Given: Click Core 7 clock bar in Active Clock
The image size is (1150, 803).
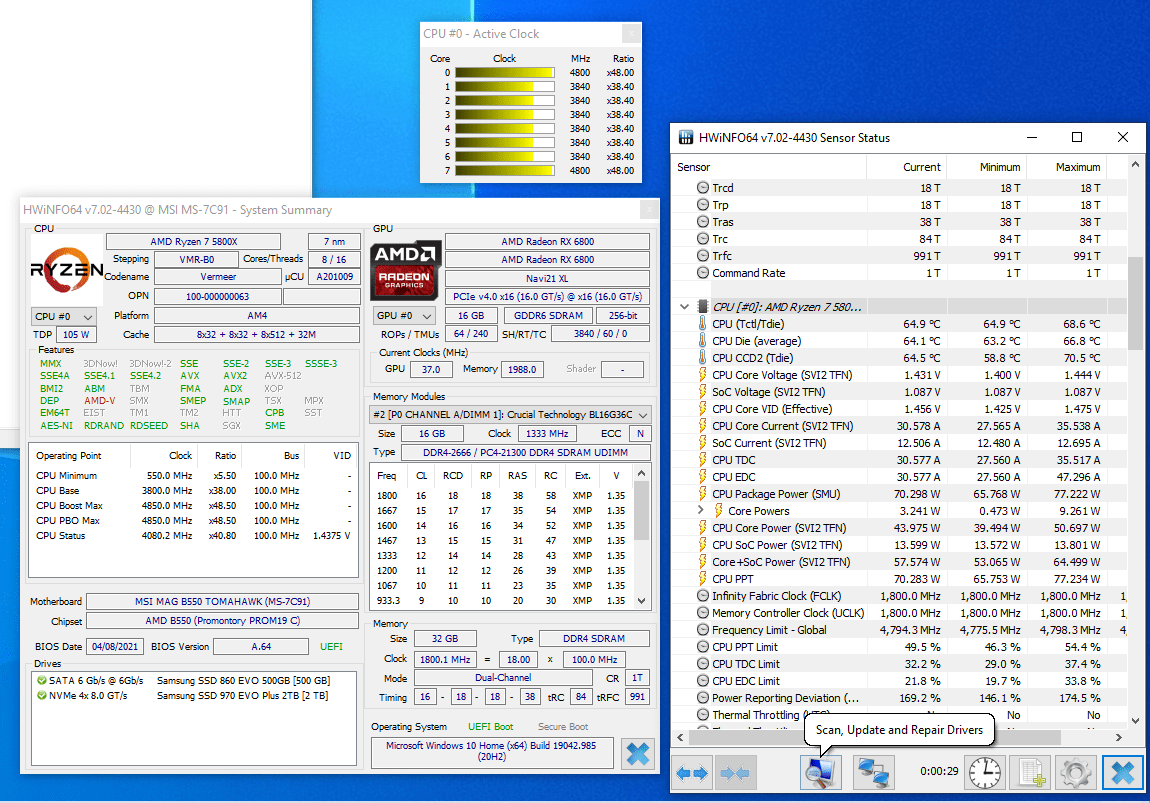Looking at the screenshot, I should (x=505, y=171).
